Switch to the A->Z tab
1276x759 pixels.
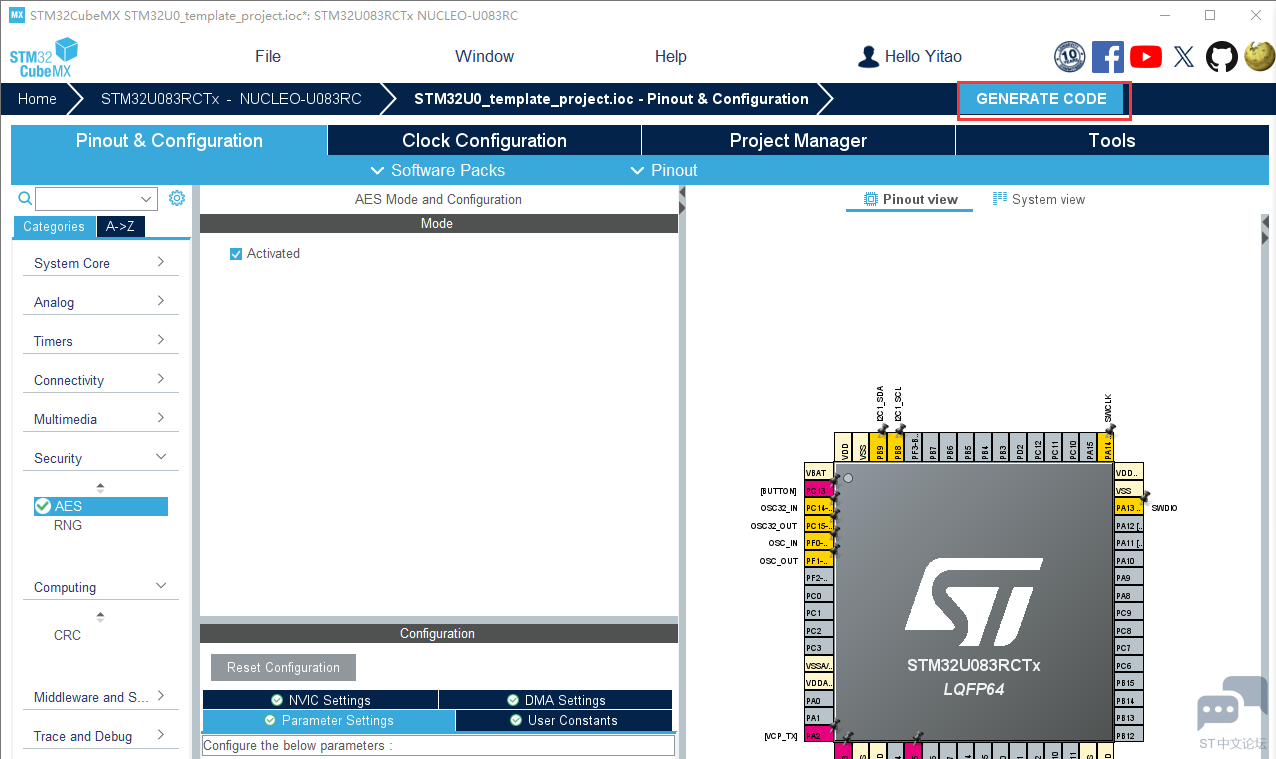coord(121,227)
